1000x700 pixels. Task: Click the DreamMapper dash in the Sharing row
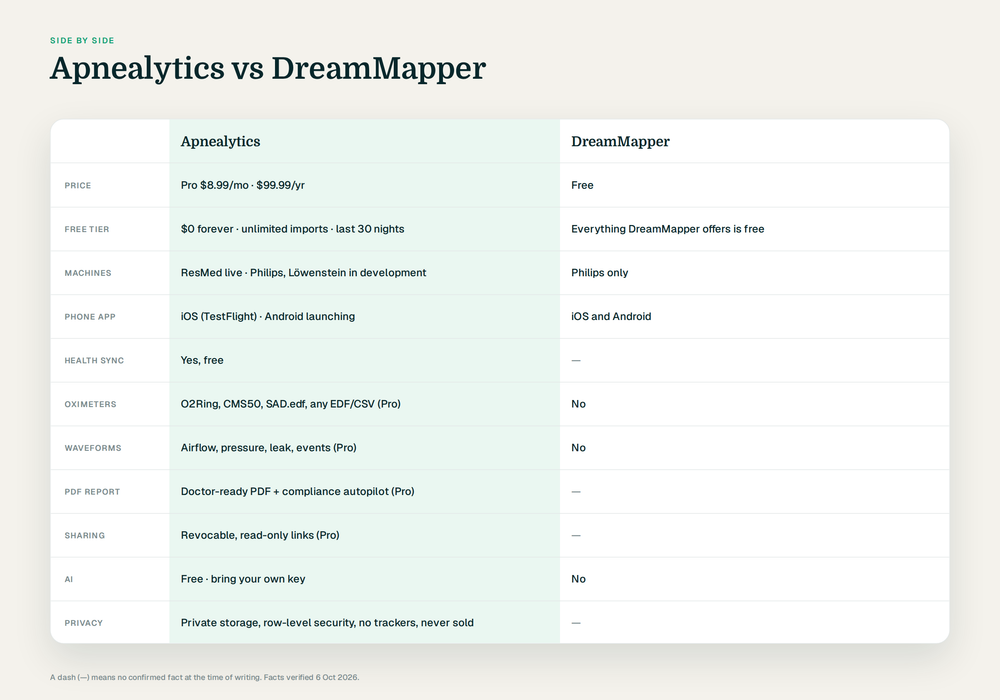tap(576, 535)
